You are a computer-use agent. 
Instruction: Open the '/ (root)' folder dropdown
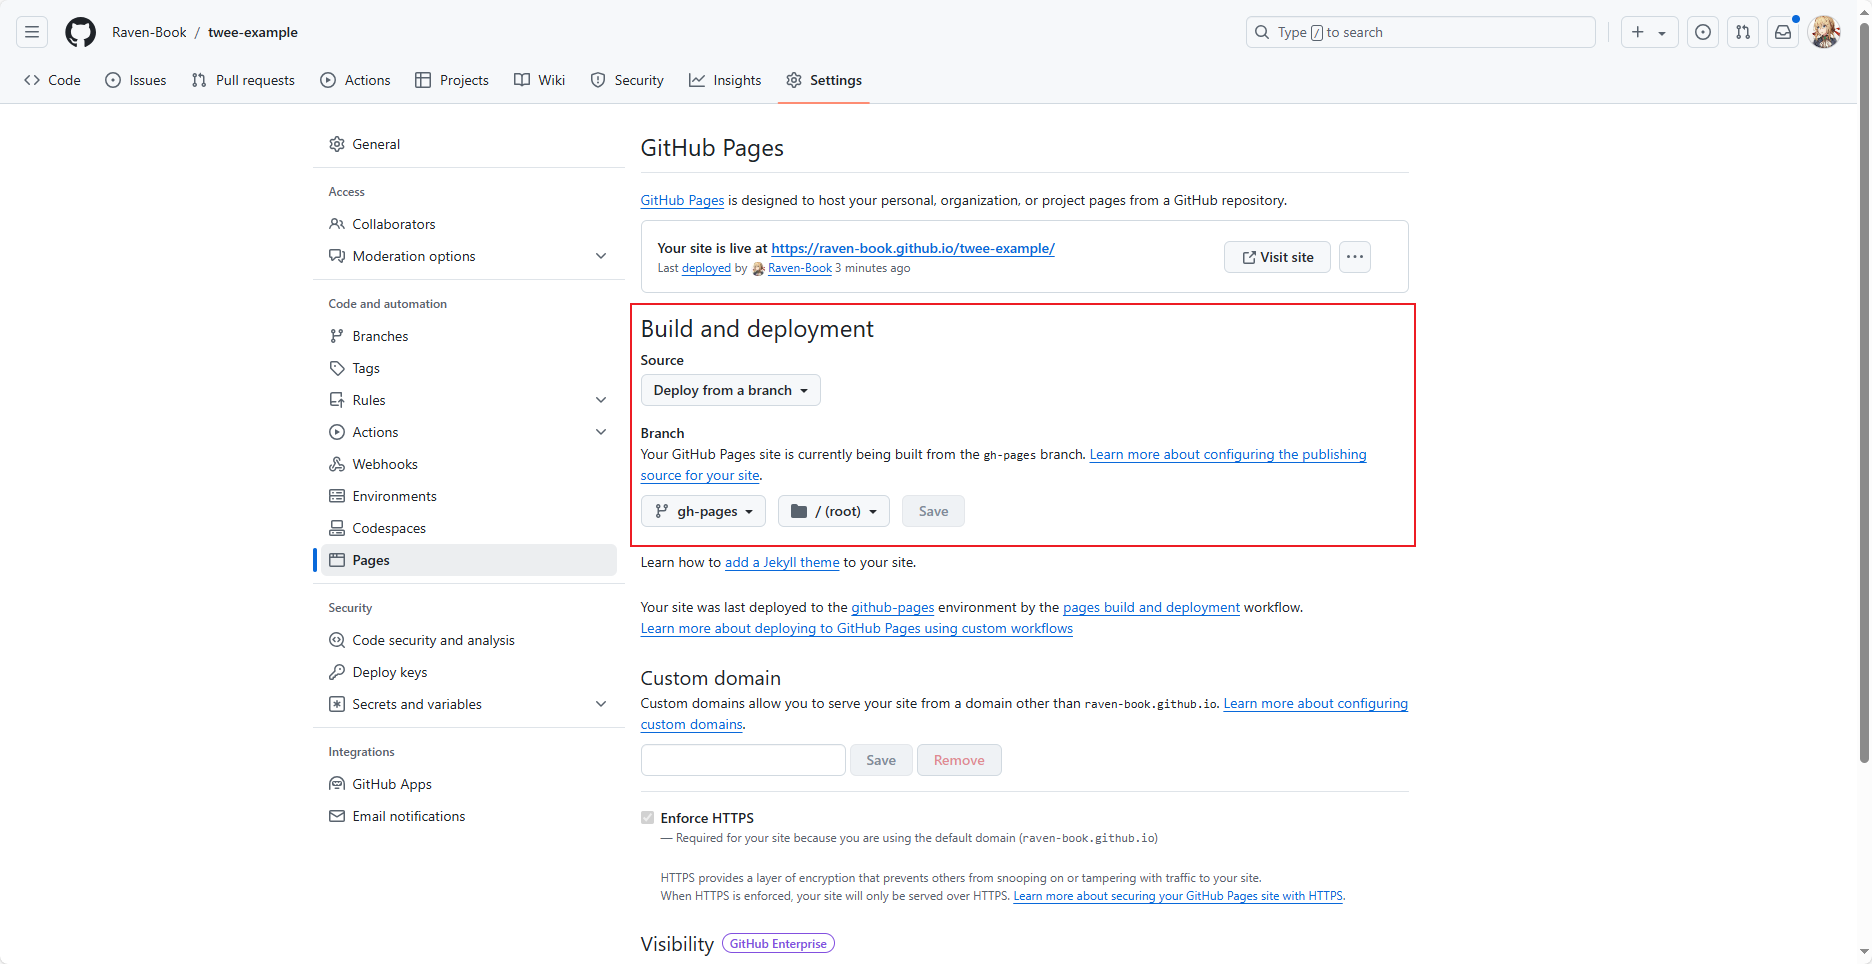point(834,511)
